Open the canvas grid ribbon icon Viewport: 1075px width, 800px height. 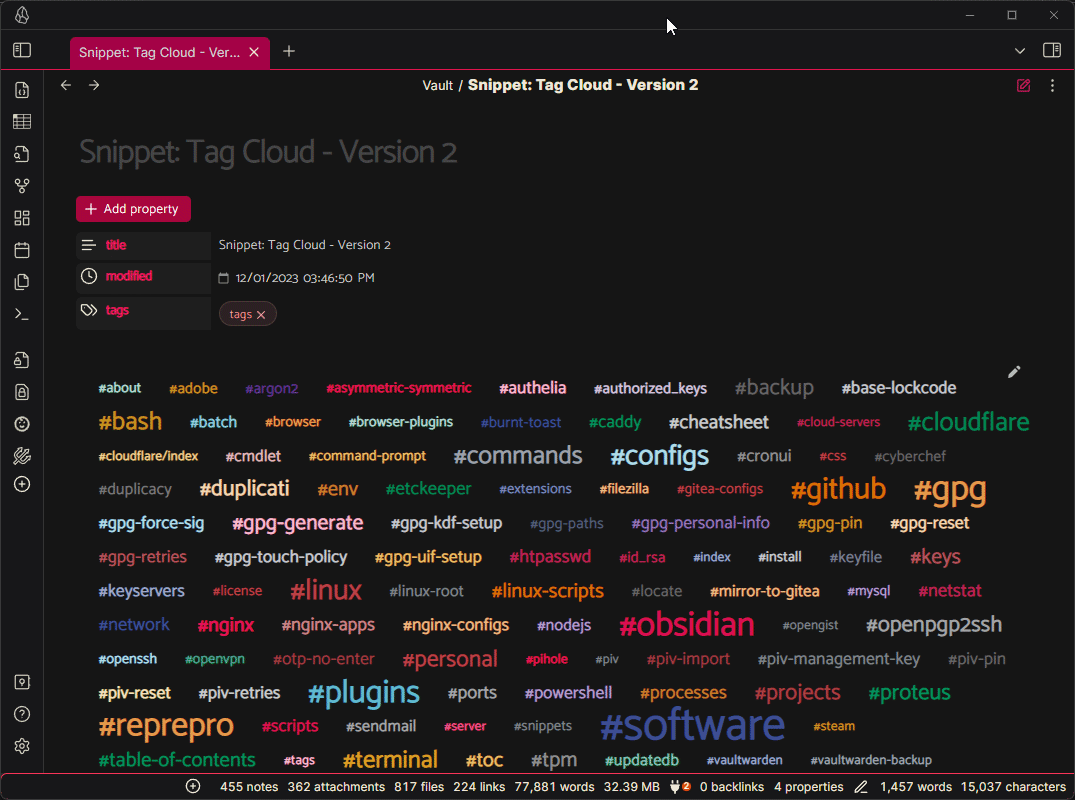(x=22, y=218)
